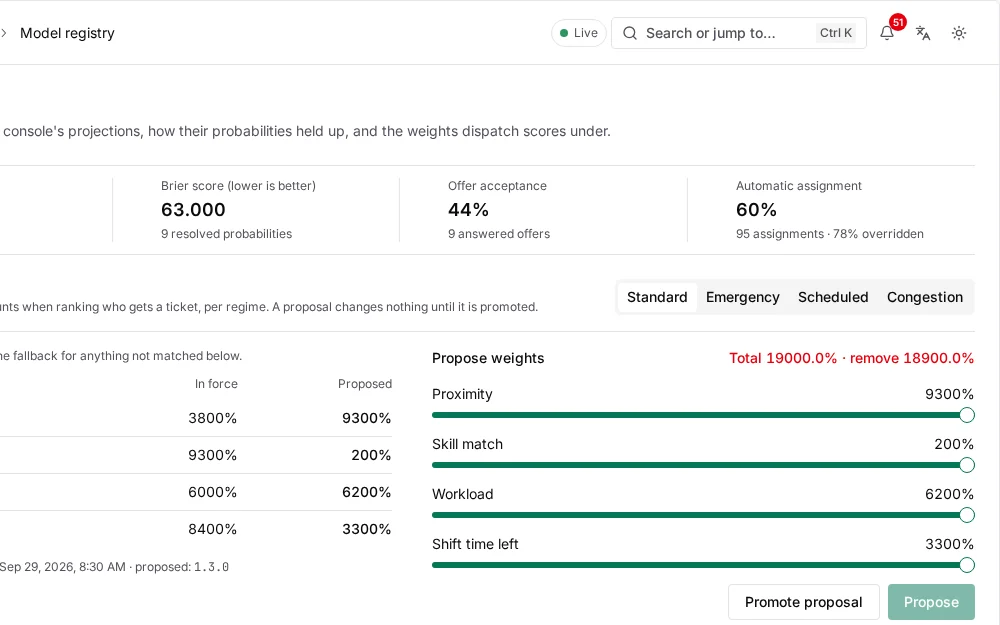
Task: Click the Automatic assignment 60% value
Action: point(756,210)
